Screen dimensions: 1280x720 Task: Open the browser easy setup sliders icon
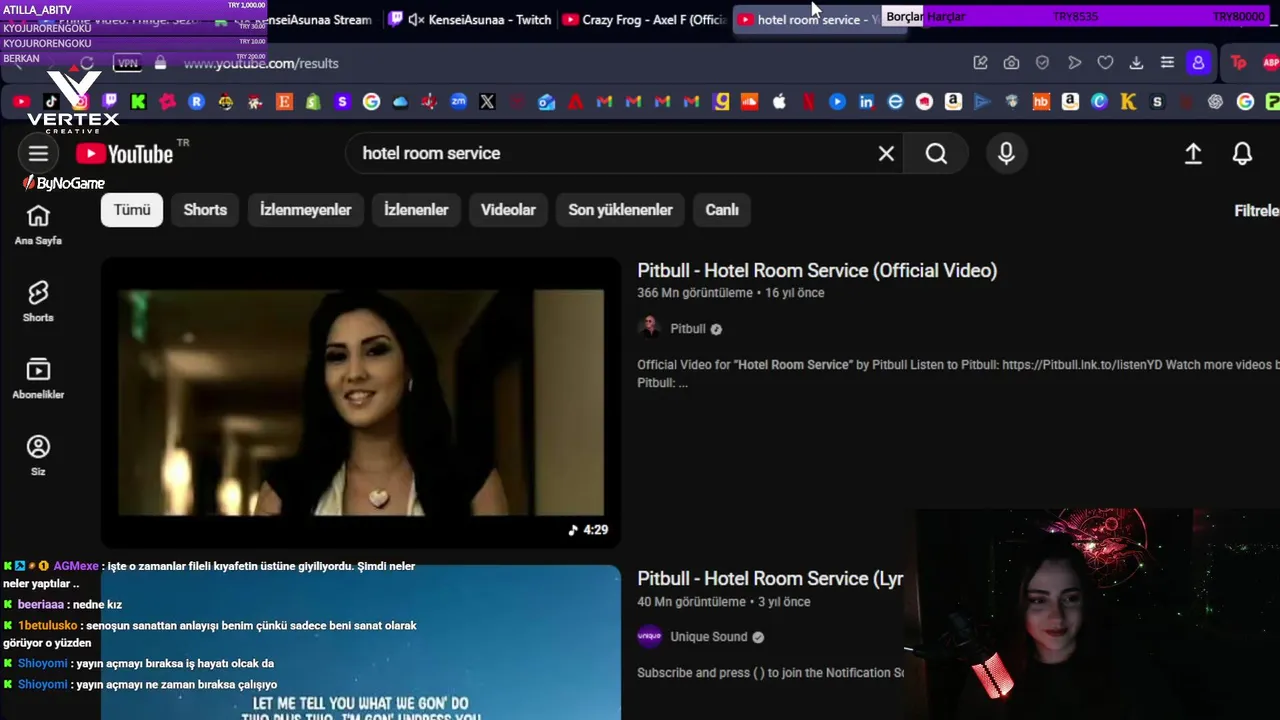pos(1167,63)
